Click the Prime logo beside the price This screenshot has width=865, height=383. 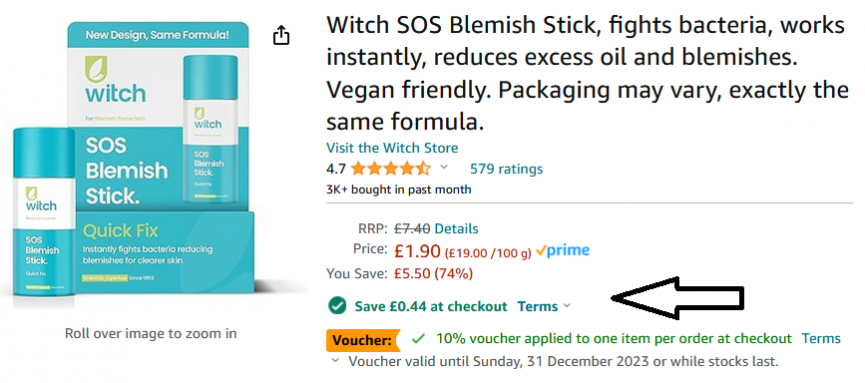pos(563,251)
